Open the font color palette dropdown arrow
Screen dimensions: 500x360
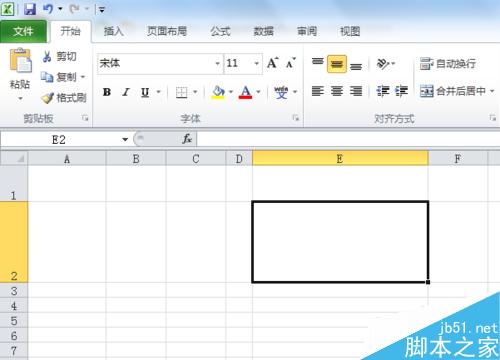coord(259,92)
